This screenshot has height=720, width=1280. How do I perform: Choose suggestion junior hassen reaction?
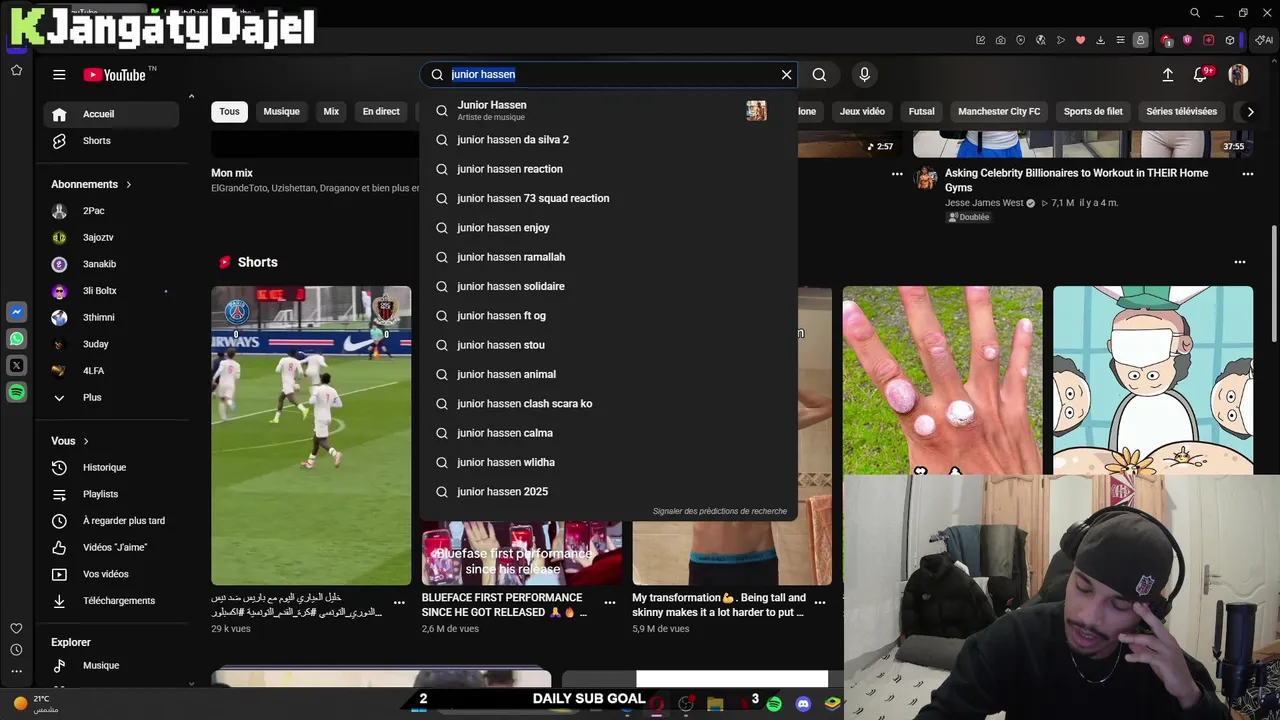608,169
